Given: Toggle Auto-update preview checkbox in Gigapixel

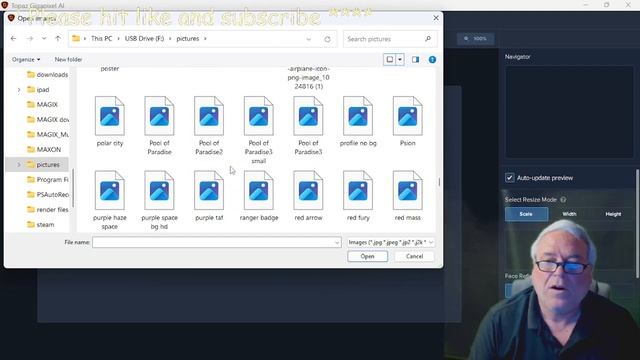Looking at the screenshot, I should (x=509, y=178).
